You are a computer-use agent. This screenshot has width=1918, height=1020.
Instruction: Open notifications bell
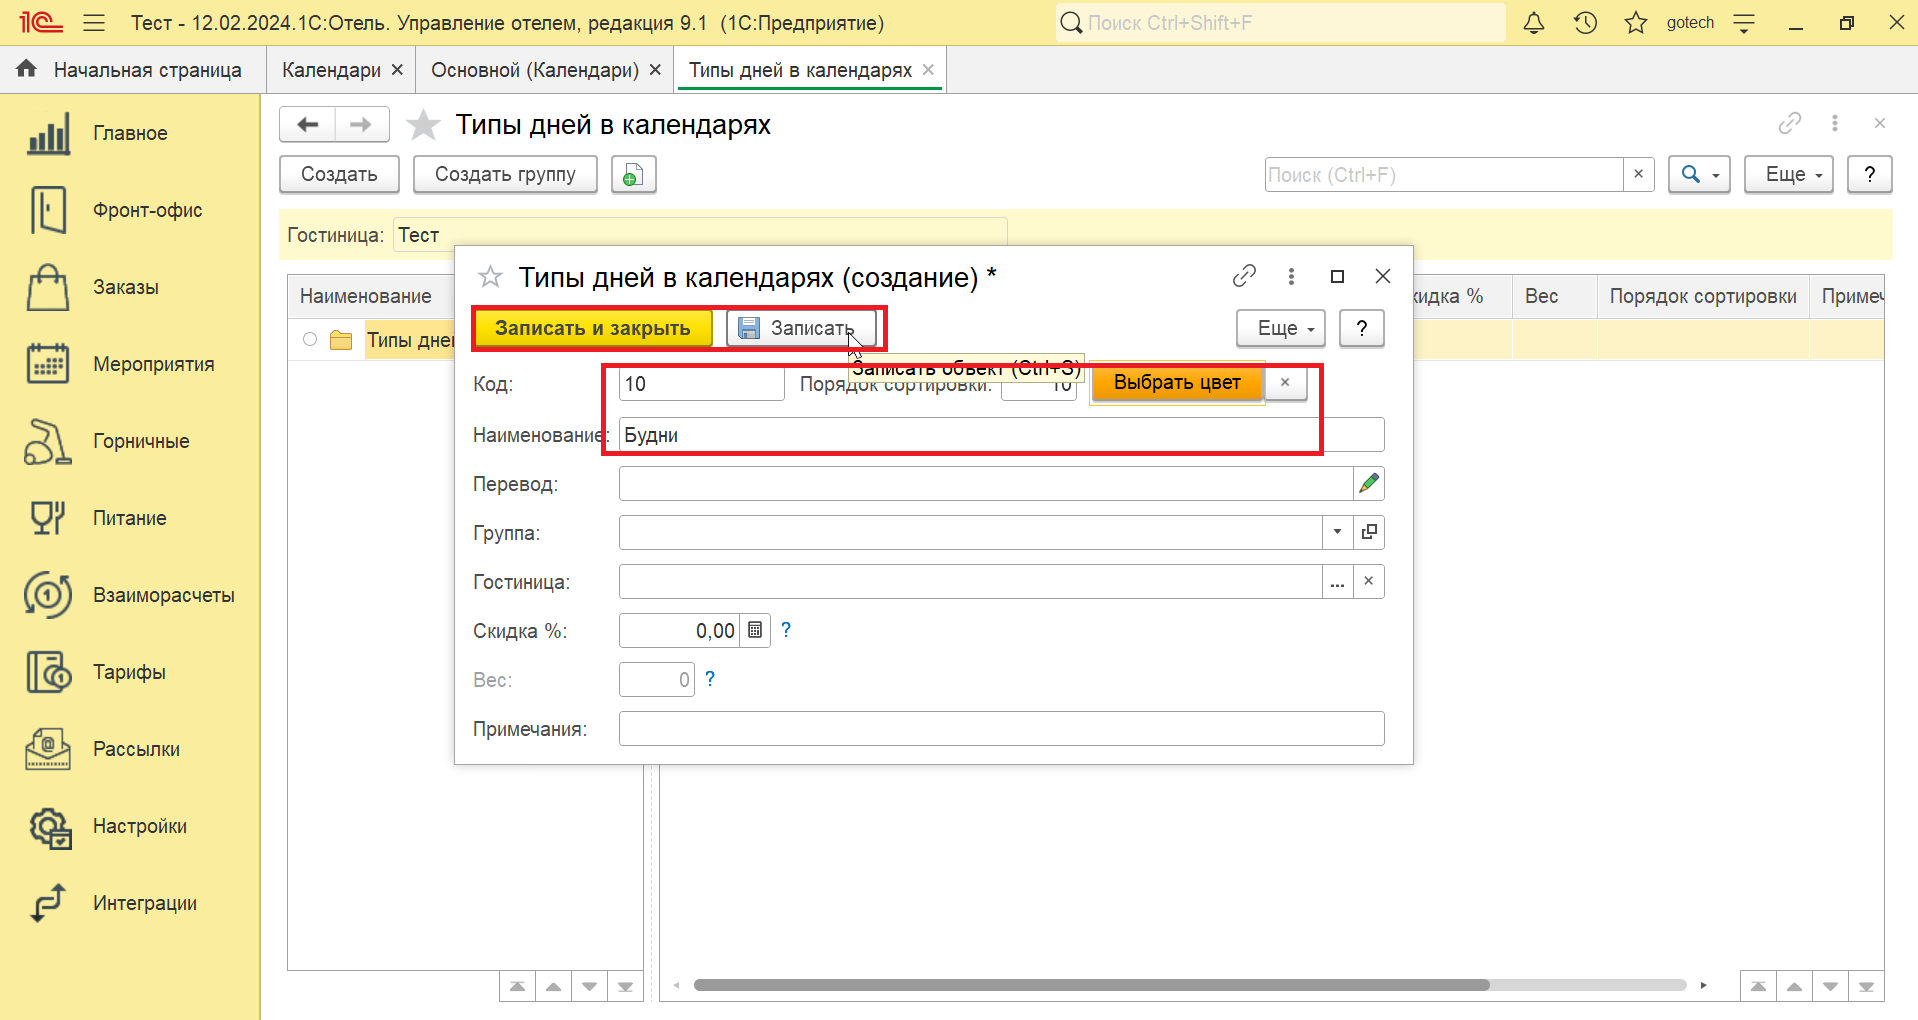(1534, 23)
